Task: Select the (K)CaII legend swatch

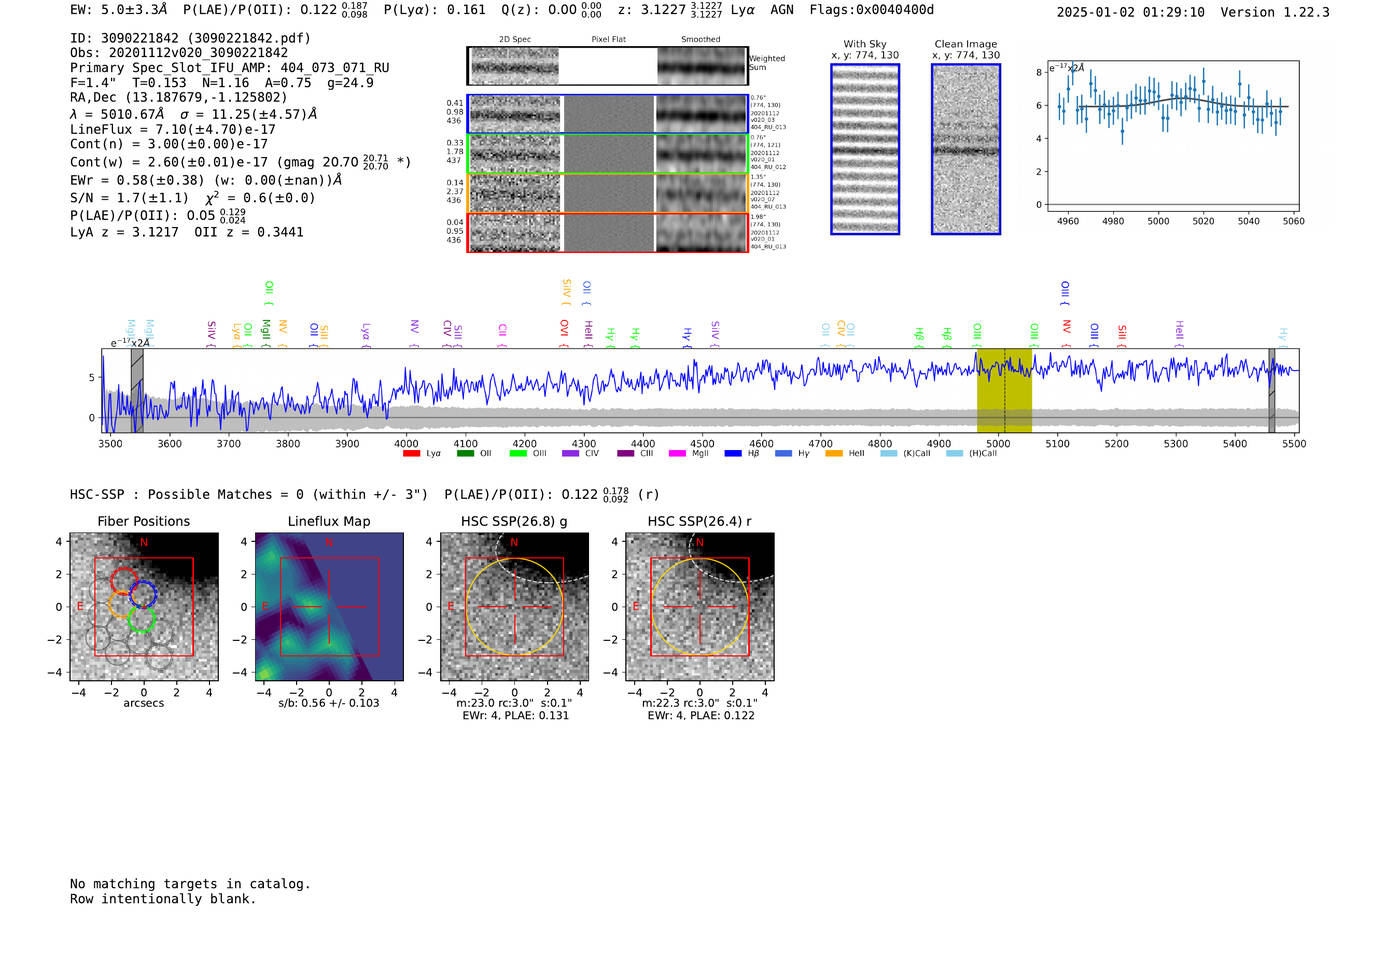Action: [x=888, y=454]
